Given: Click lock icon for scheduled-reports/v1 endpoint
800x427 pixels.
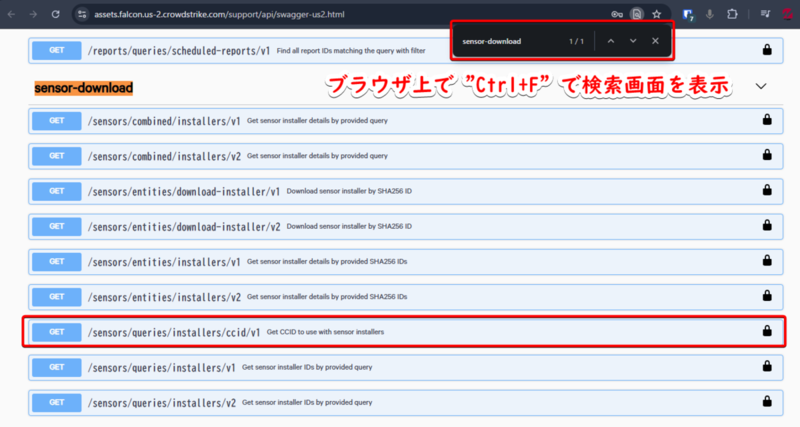Looking at the screenshot, I should pyautogui.click(x=767, y=49).
